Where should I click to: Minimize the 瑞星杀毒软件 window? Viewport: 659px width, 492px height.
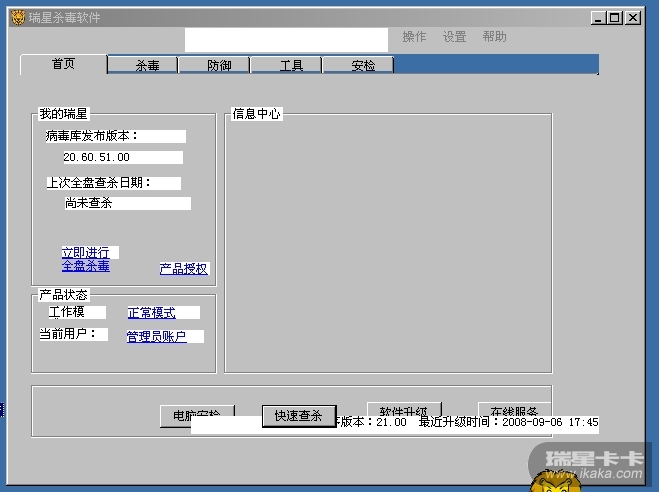[x=598, y=18]
